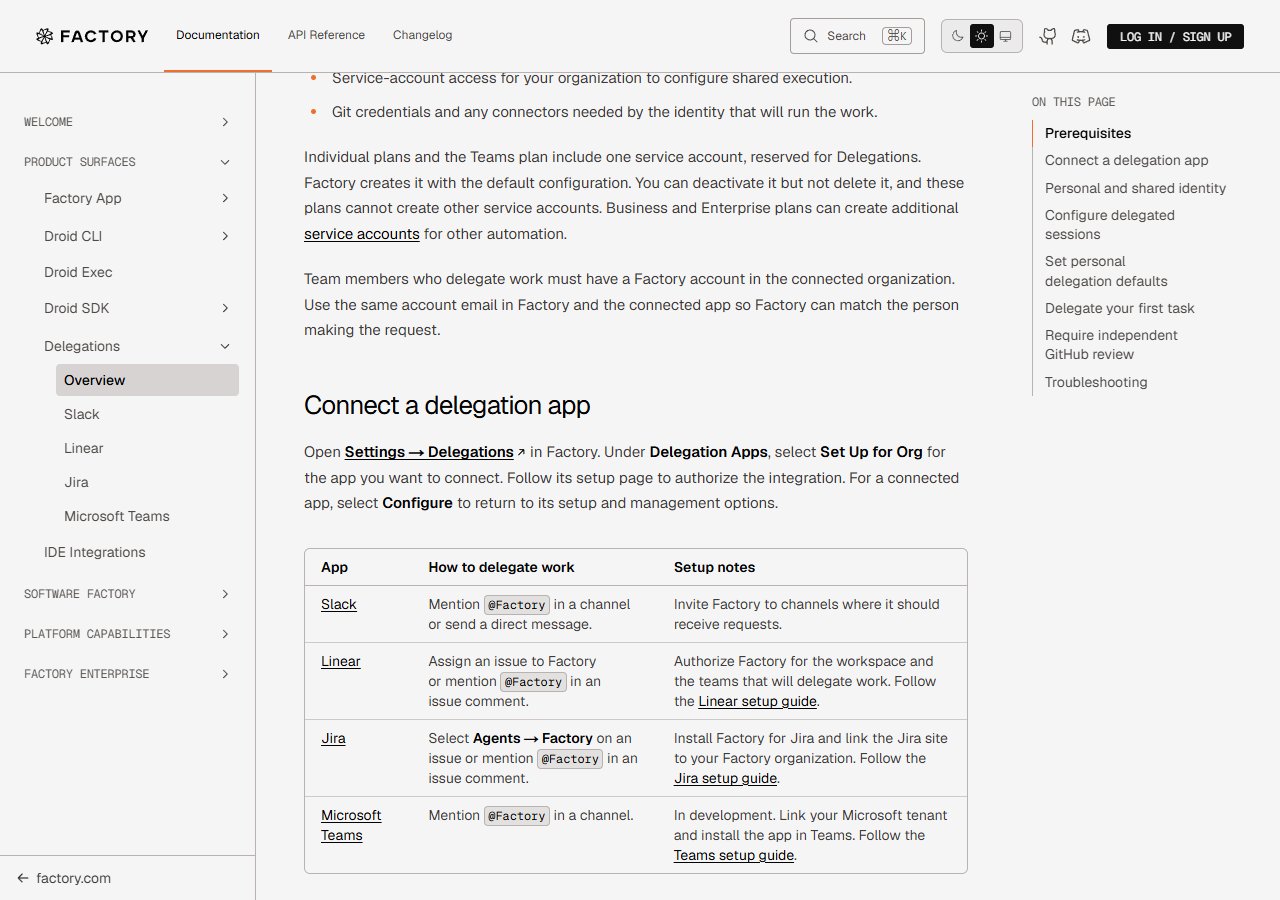The height and width of the screenshot is (900, 1280).
Task: Open the Teams setup guide link
Action: point(734,855)
